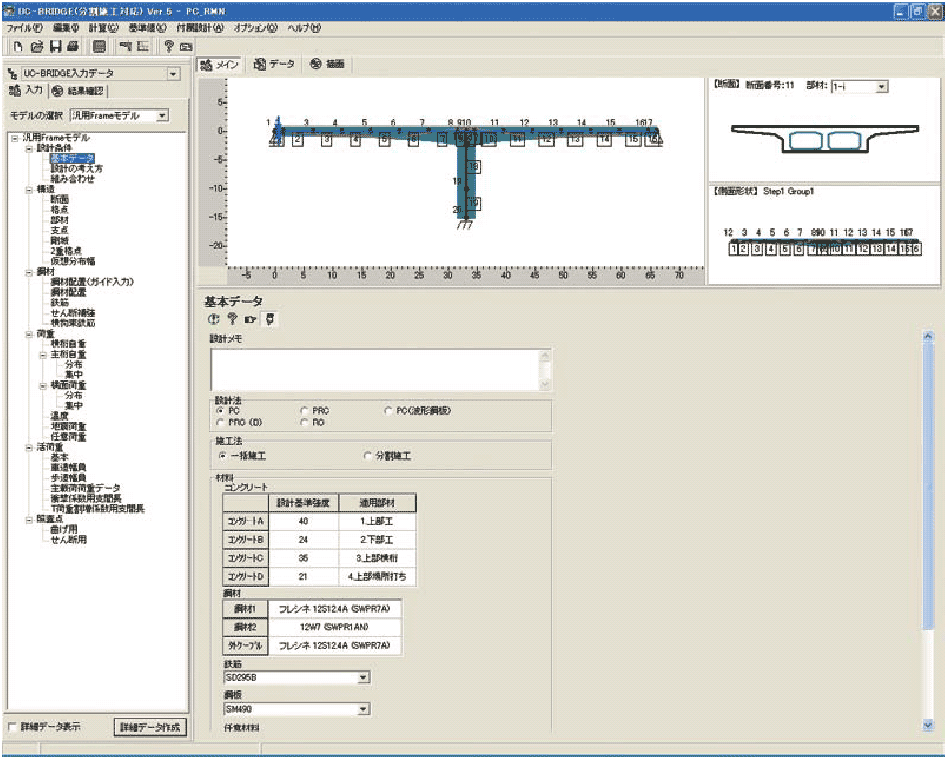Open the ファイル(F) menu

25,28
